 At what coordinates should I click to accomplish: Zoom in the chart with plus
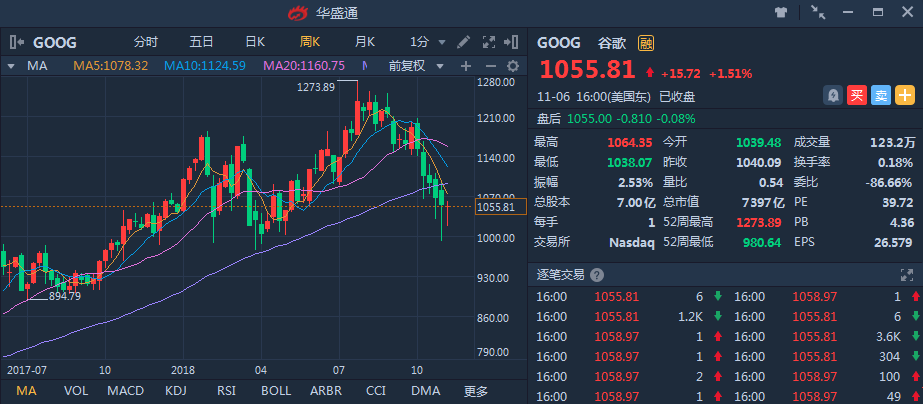point(466,66)
